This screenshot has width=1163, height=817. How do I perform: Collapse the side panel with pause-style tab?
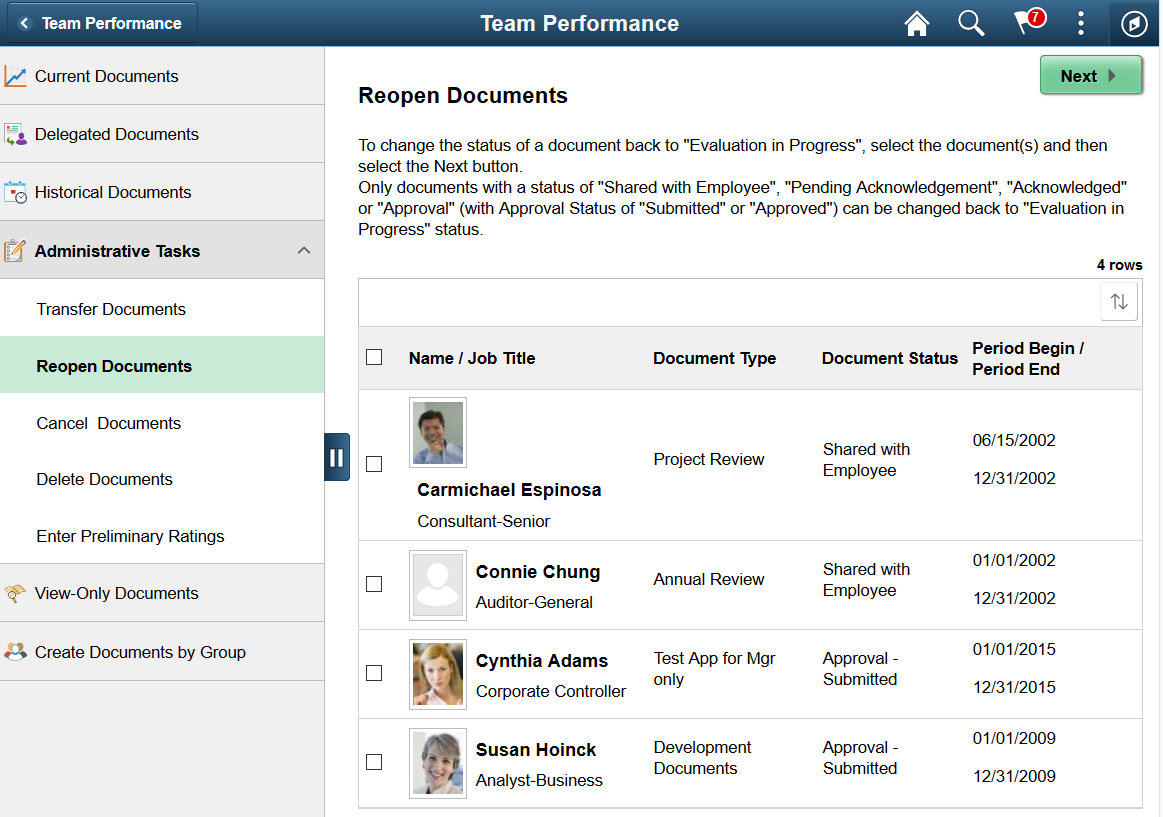[337, 457]
